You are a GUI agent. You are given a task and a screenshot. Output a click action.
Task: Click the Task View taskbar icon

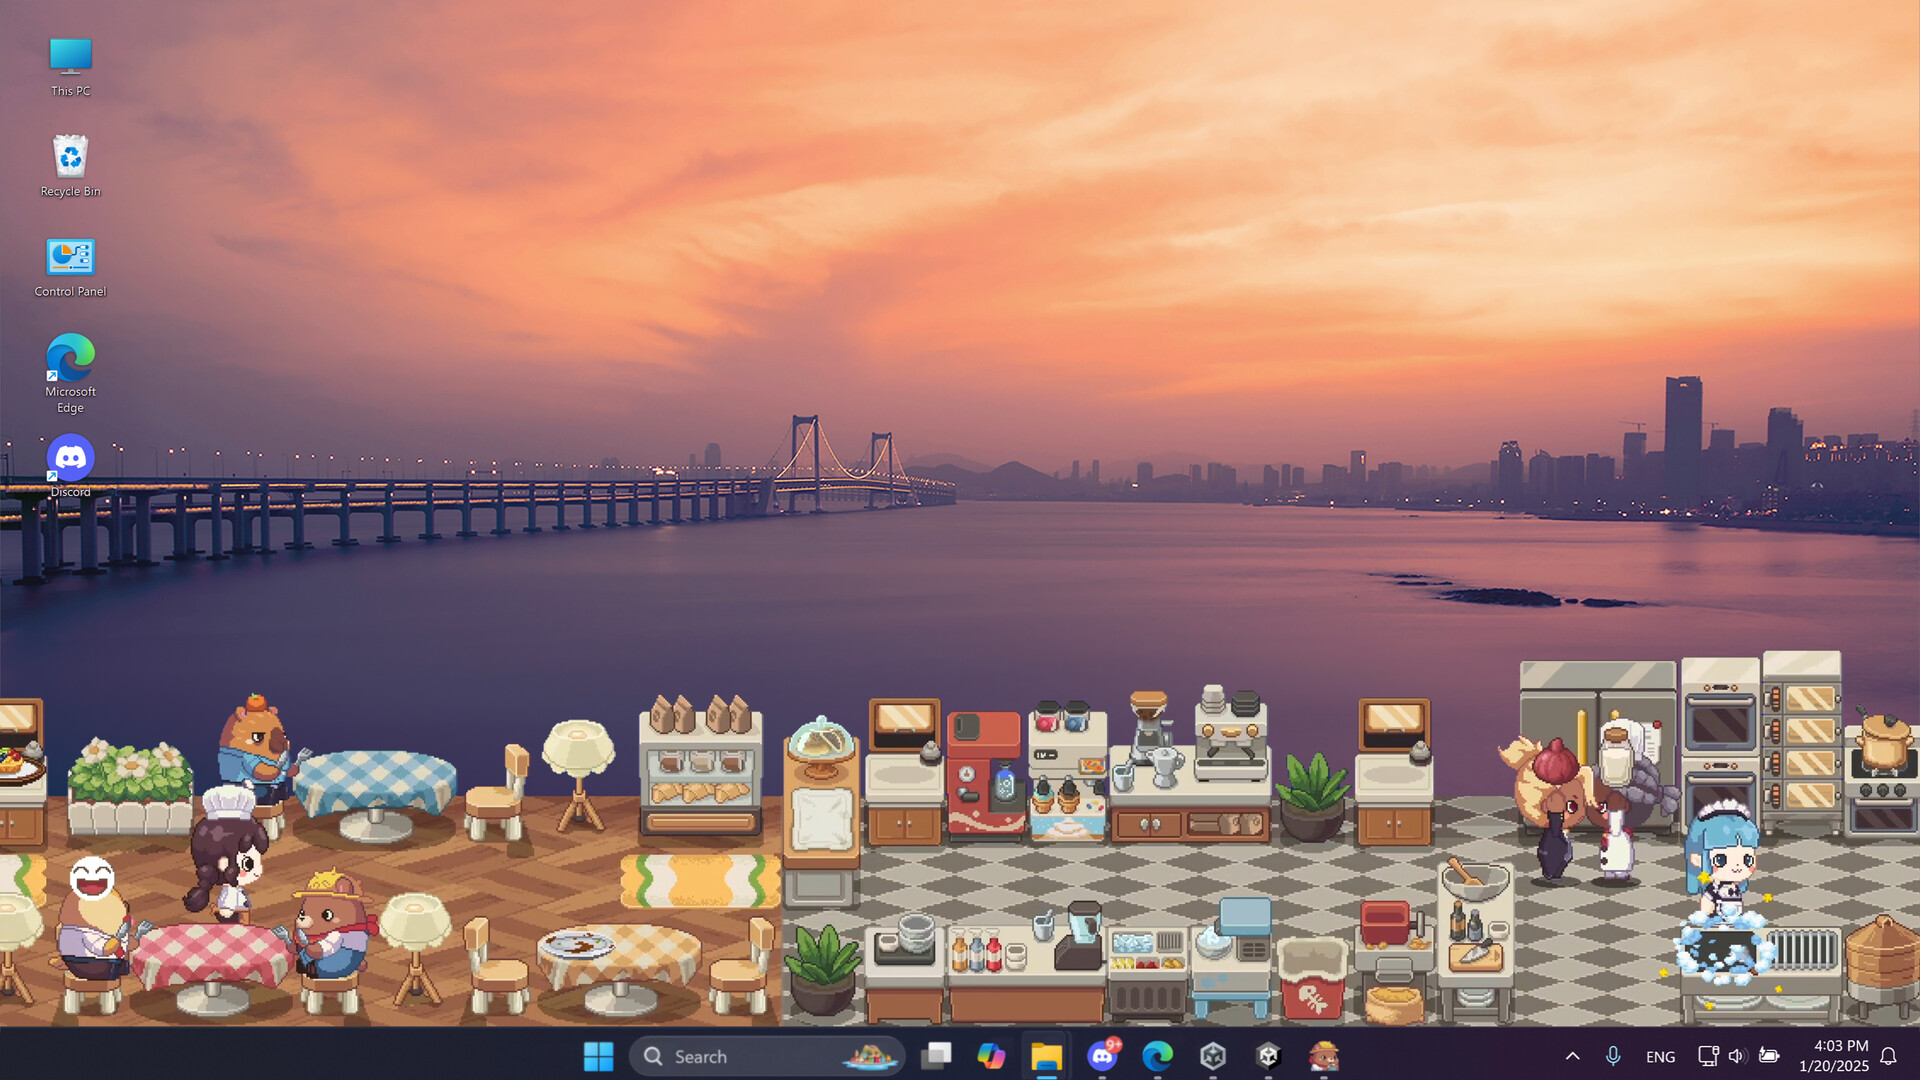click(936, 1056)
